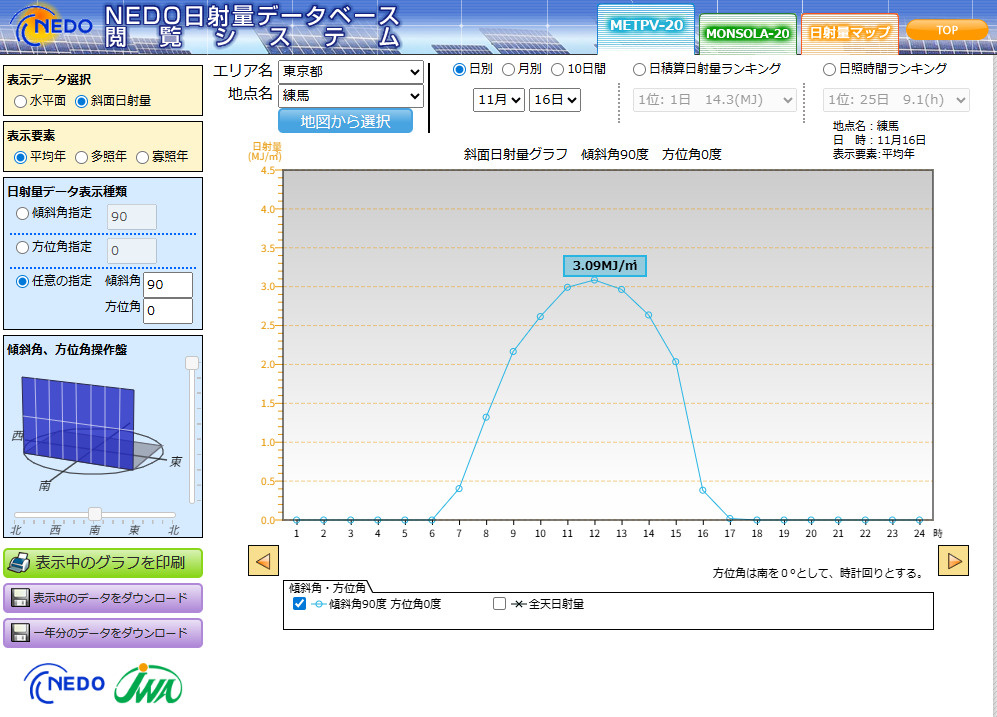This screenshot has width=997, height=717.
Task: Open the エリア名 dropdown showing 東京都
Action: (x=350, y=72)
